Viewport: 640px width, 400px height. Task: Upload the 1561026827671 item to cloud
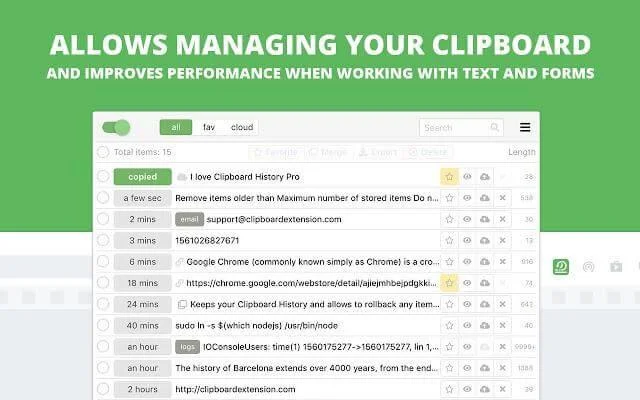pos(484,240)
